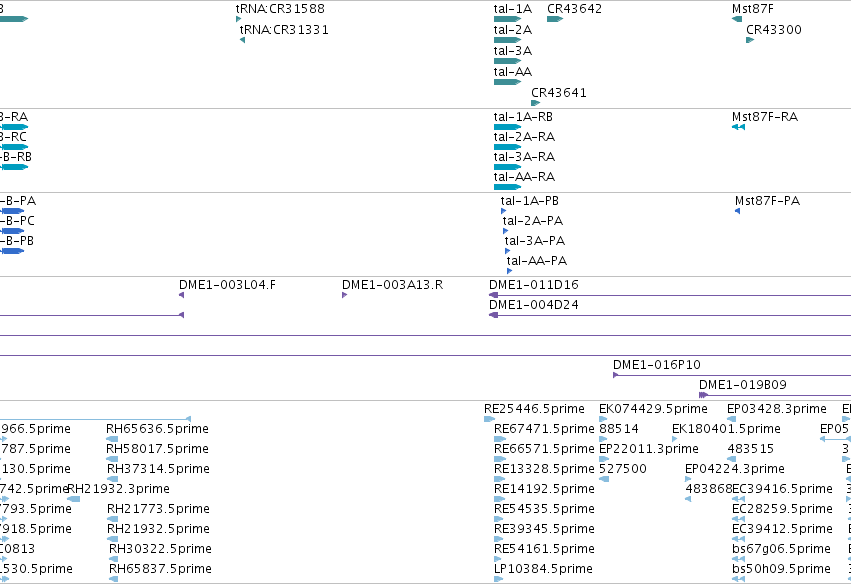Select the RH21773.5prime EST label
Image resolution: width=851 pixels, height=584 pixels.
click(158, 509)
